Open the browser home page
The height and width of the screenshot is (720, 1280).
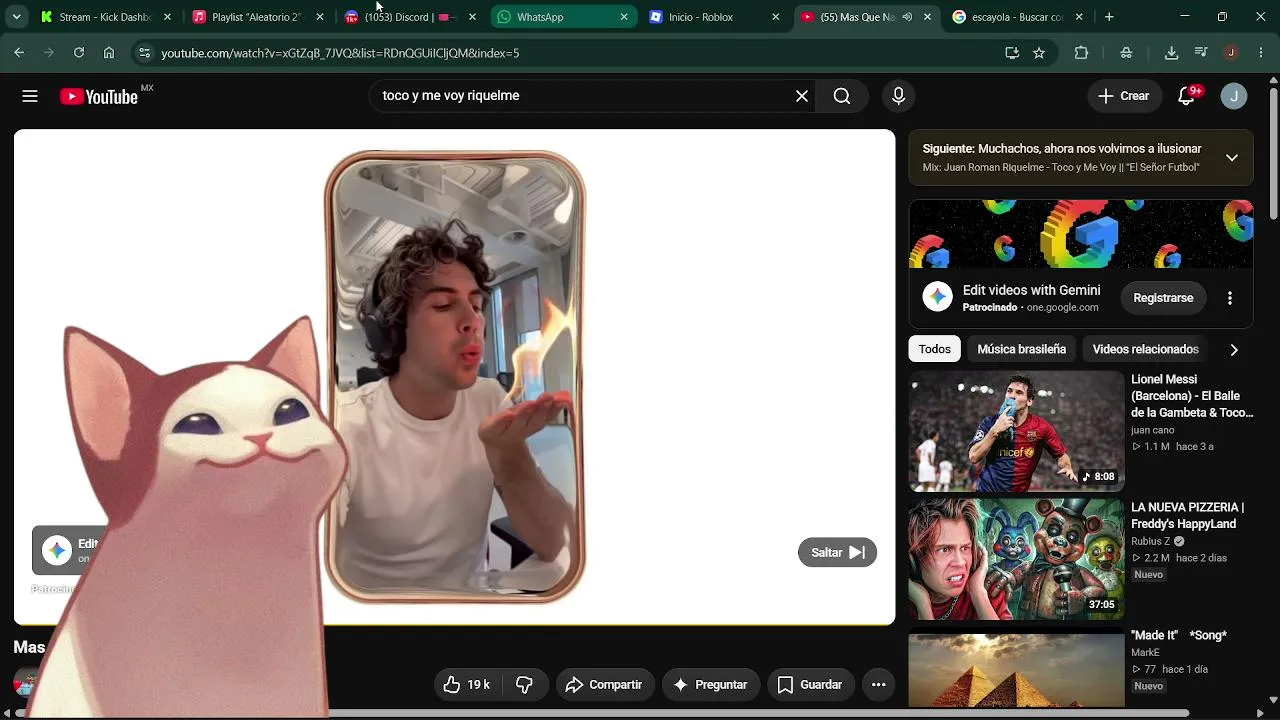pos(109,53)
